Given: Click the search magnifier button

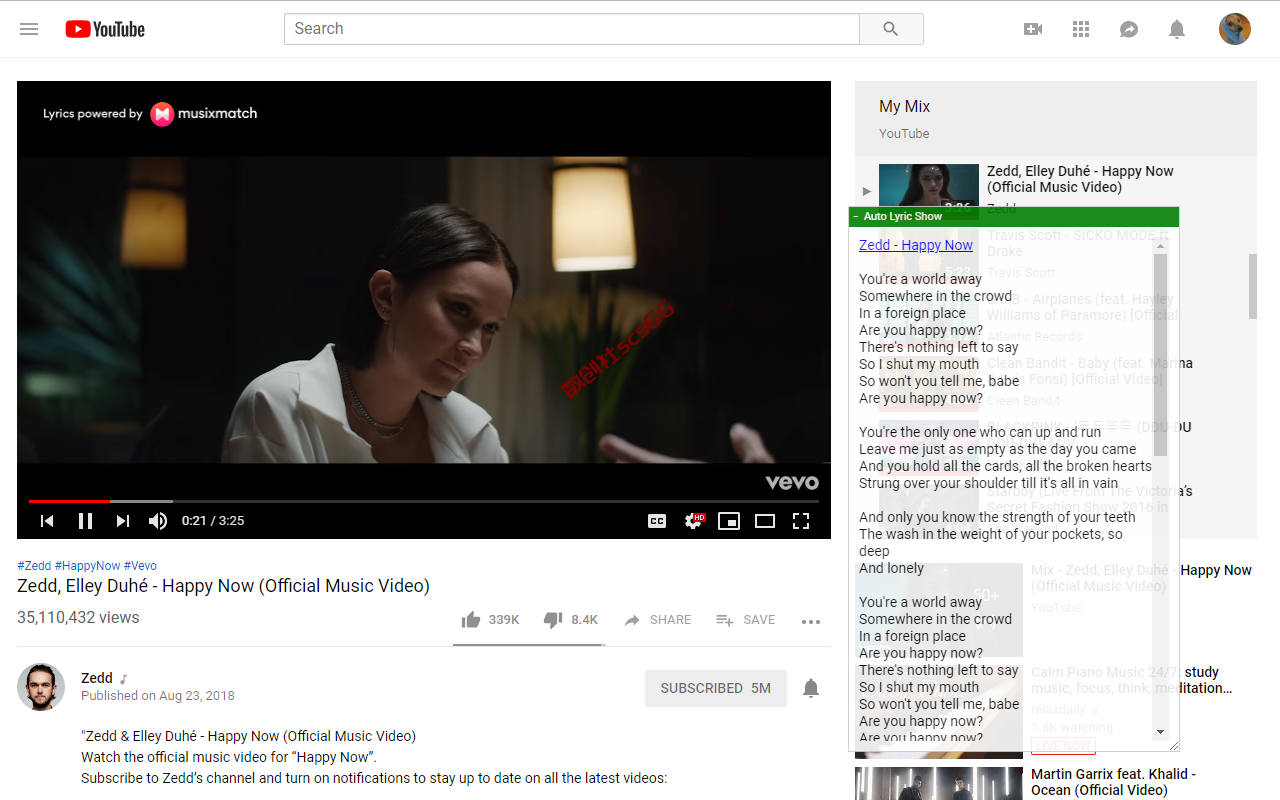Looking at the screenshot, I should pos(891,29).
